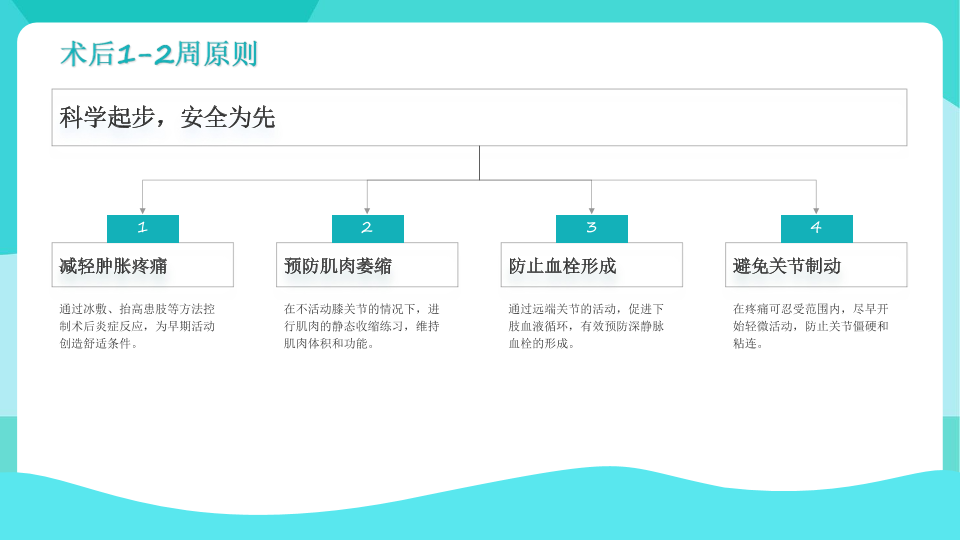This screenshot has width=960, height=540.
Task: Select the 预防肌肉萎缩 heading box
Action: pyautogui.click(x=367, y=265)
